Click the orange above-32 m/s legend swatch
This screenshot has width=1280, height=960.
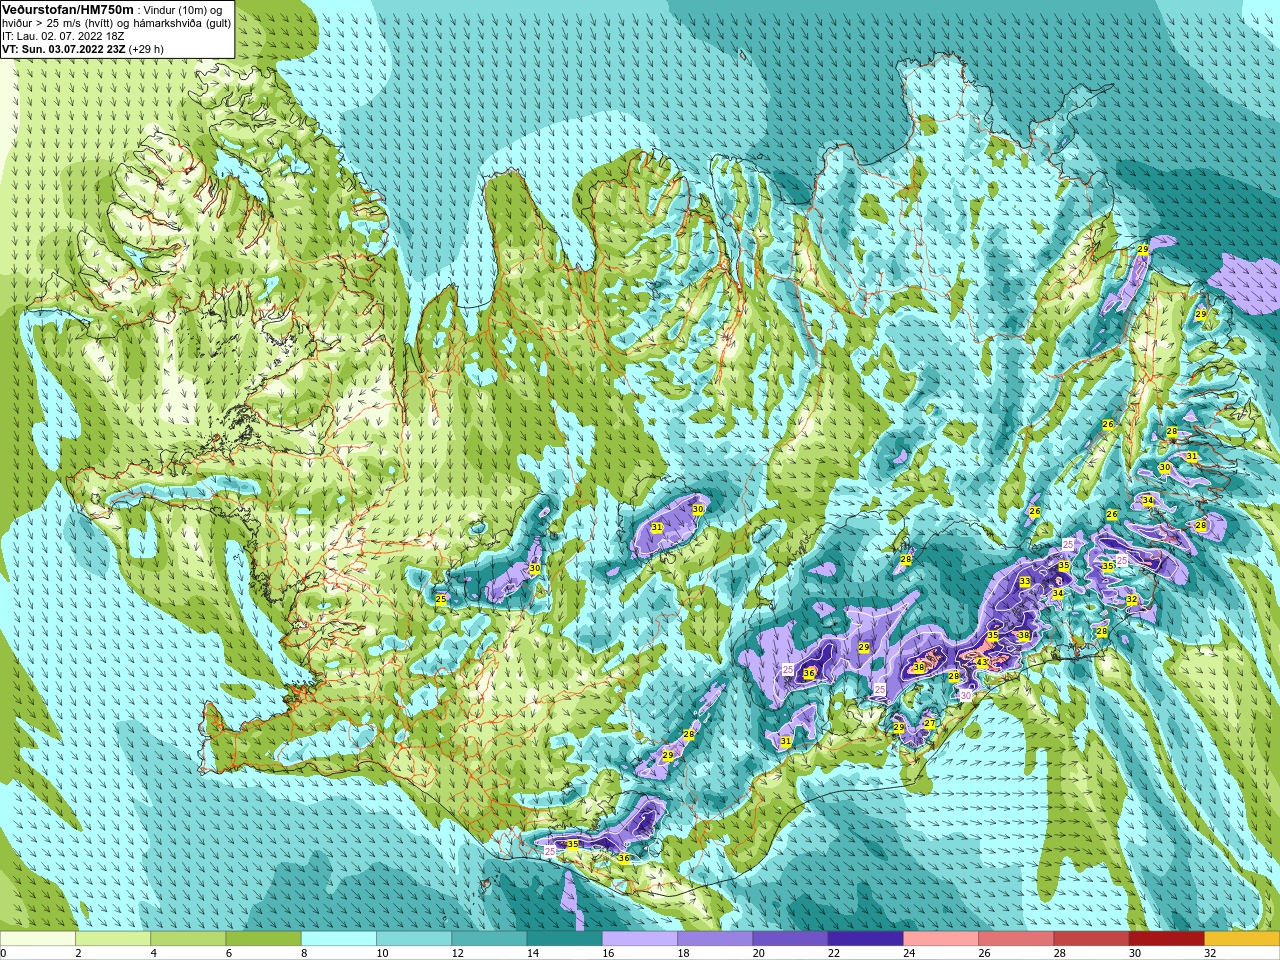[x=1242, y=939]
